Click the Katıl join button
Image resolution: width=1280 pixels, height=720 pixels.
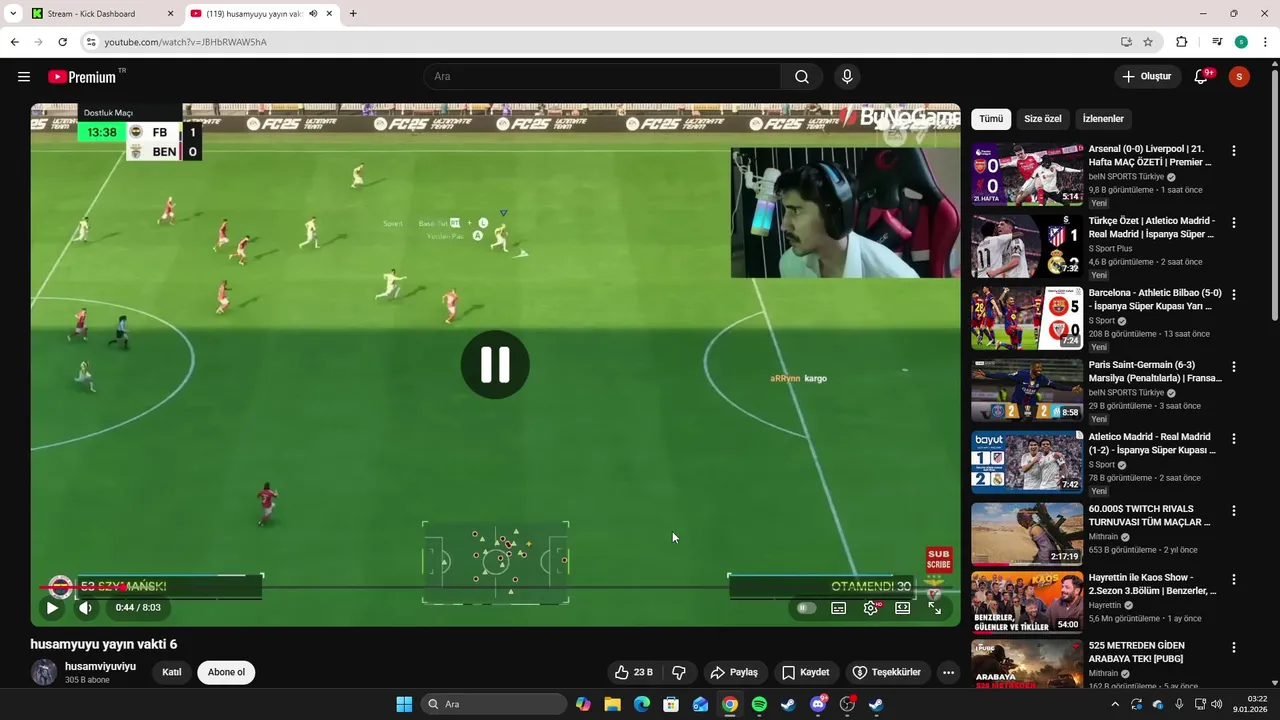[x=172, y=672]
